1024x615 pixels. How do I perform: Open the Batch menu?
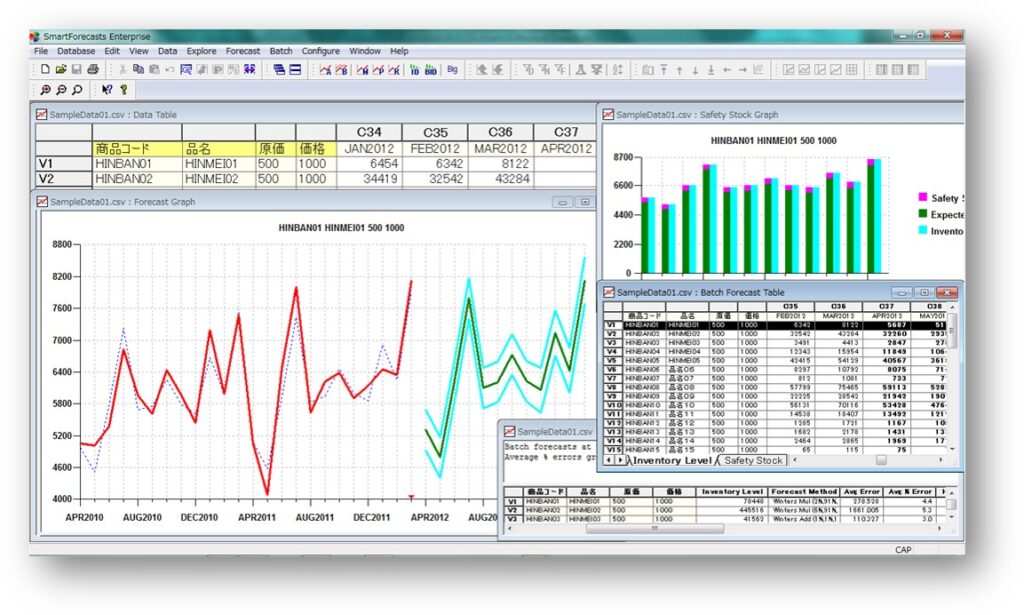coord(281,50)
